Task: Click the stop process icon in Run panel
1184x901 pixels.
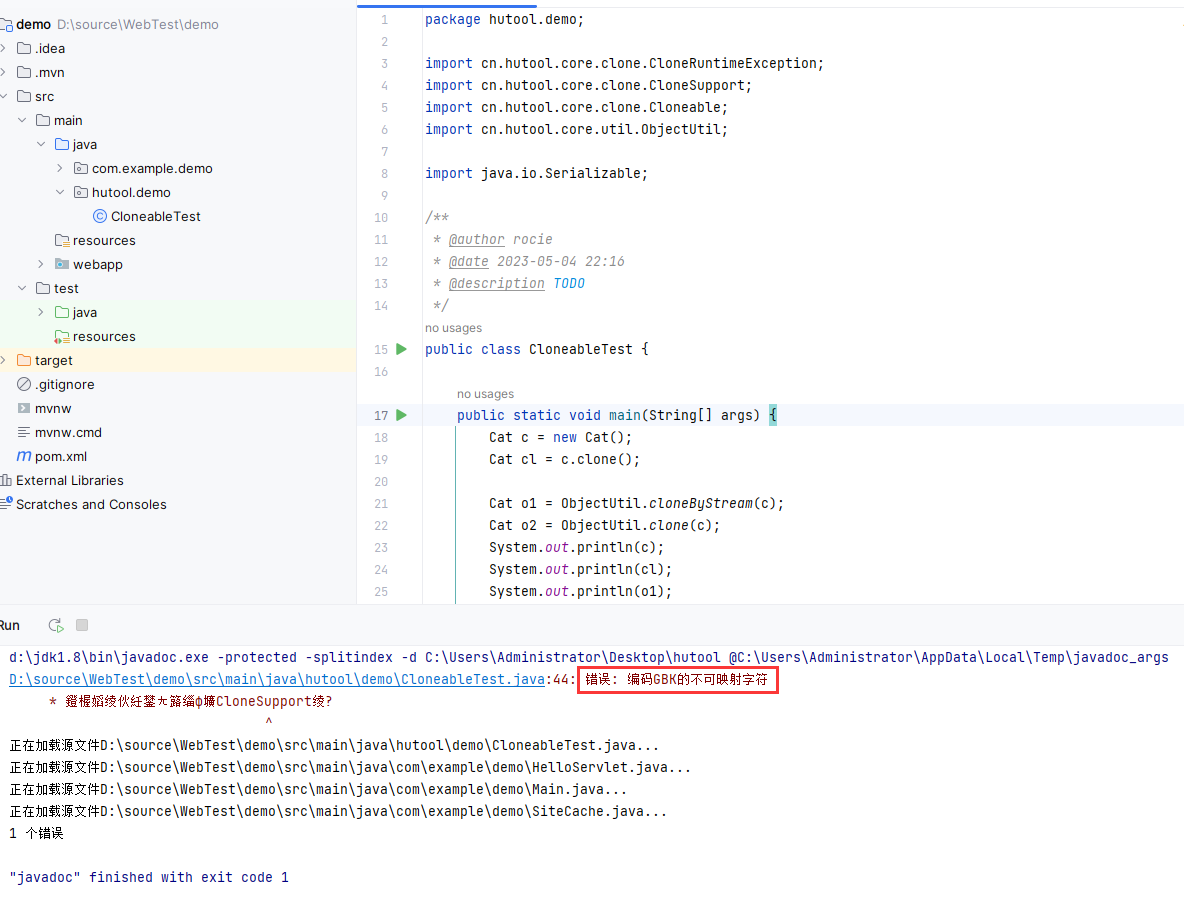Action: coord(81,624)
